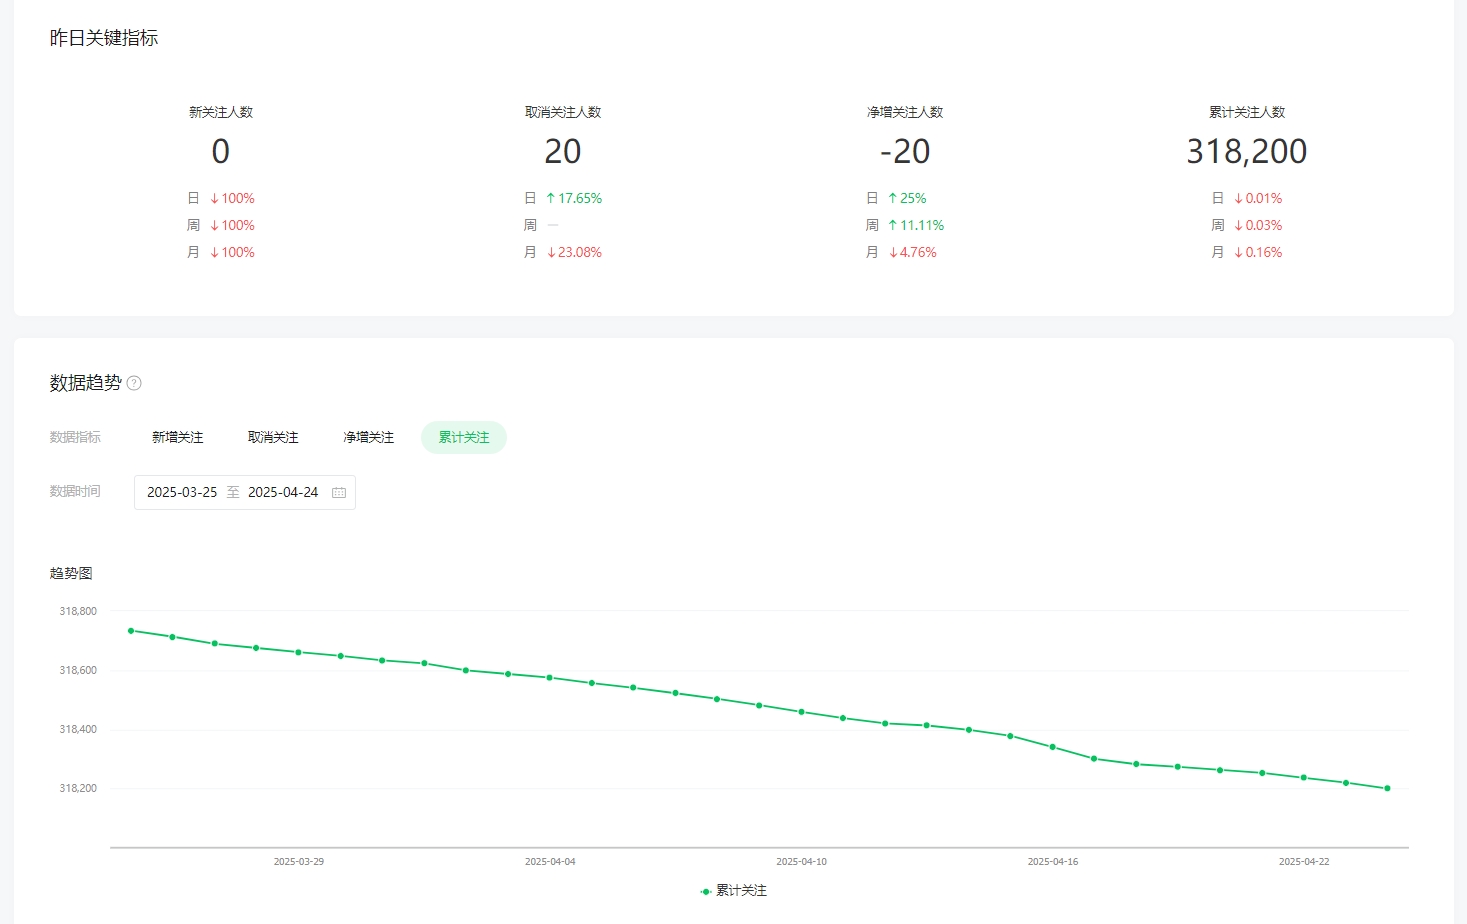Viewport: 1467px width, 924px height.
Task: Click the 累计关注人数 value 318,200
Action: pyautogui.click(x=1247, y=151)
